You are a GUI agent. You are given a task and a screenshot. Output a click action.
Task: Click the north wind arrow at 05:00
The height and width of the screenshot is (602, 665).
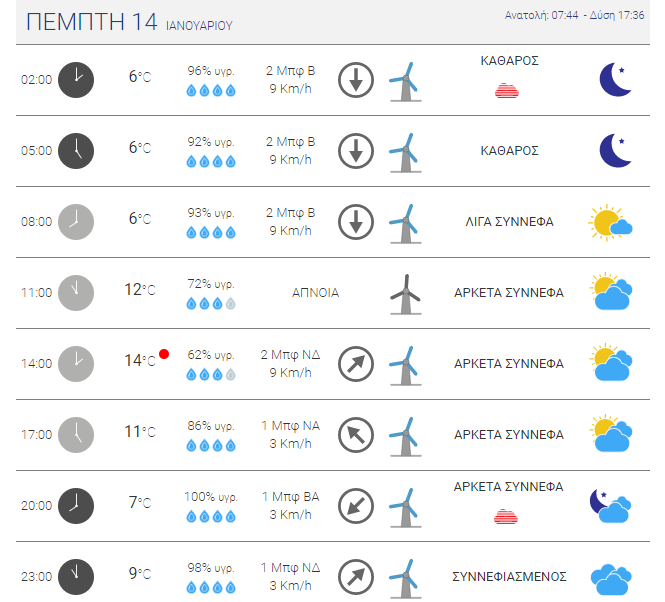pos(356,151)
